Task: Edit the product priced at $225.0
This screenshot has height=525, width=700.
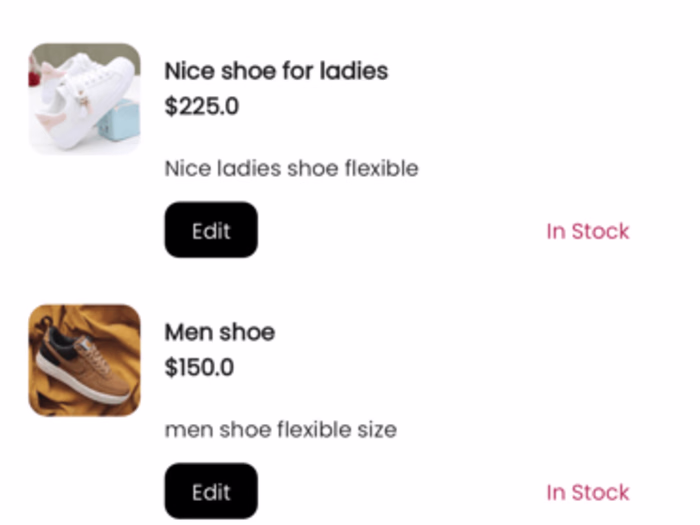Action: click(x=211, y=230)
